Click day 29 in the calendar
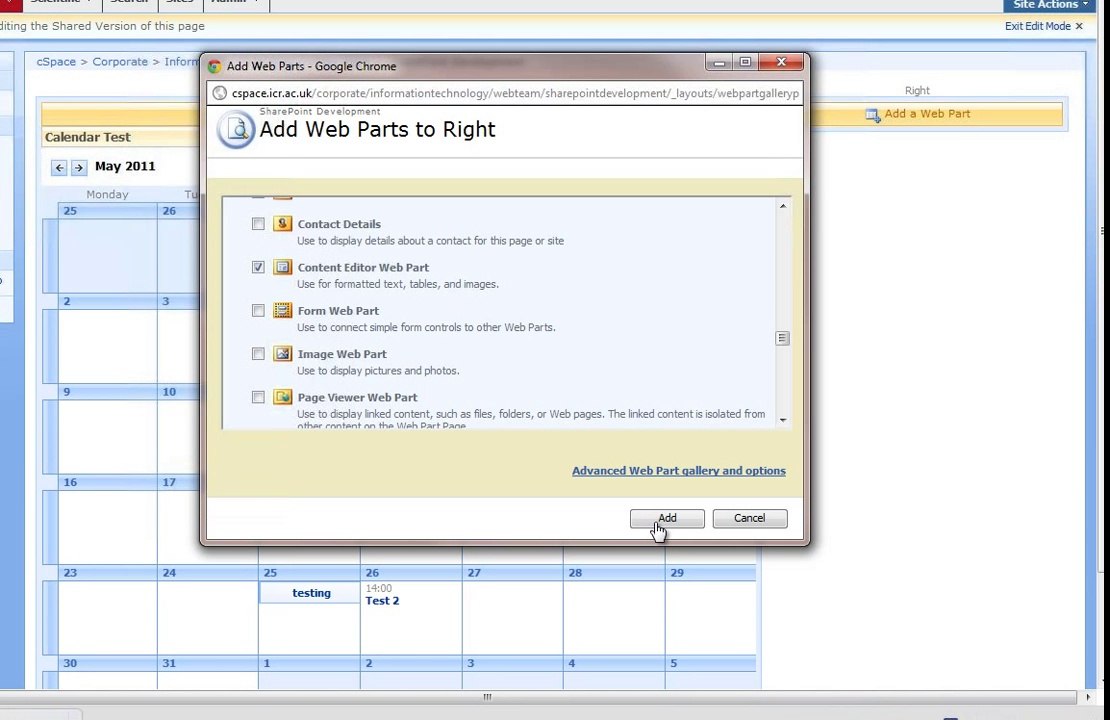Viewport: 1110px width, 720px height. tap(677, 573)
